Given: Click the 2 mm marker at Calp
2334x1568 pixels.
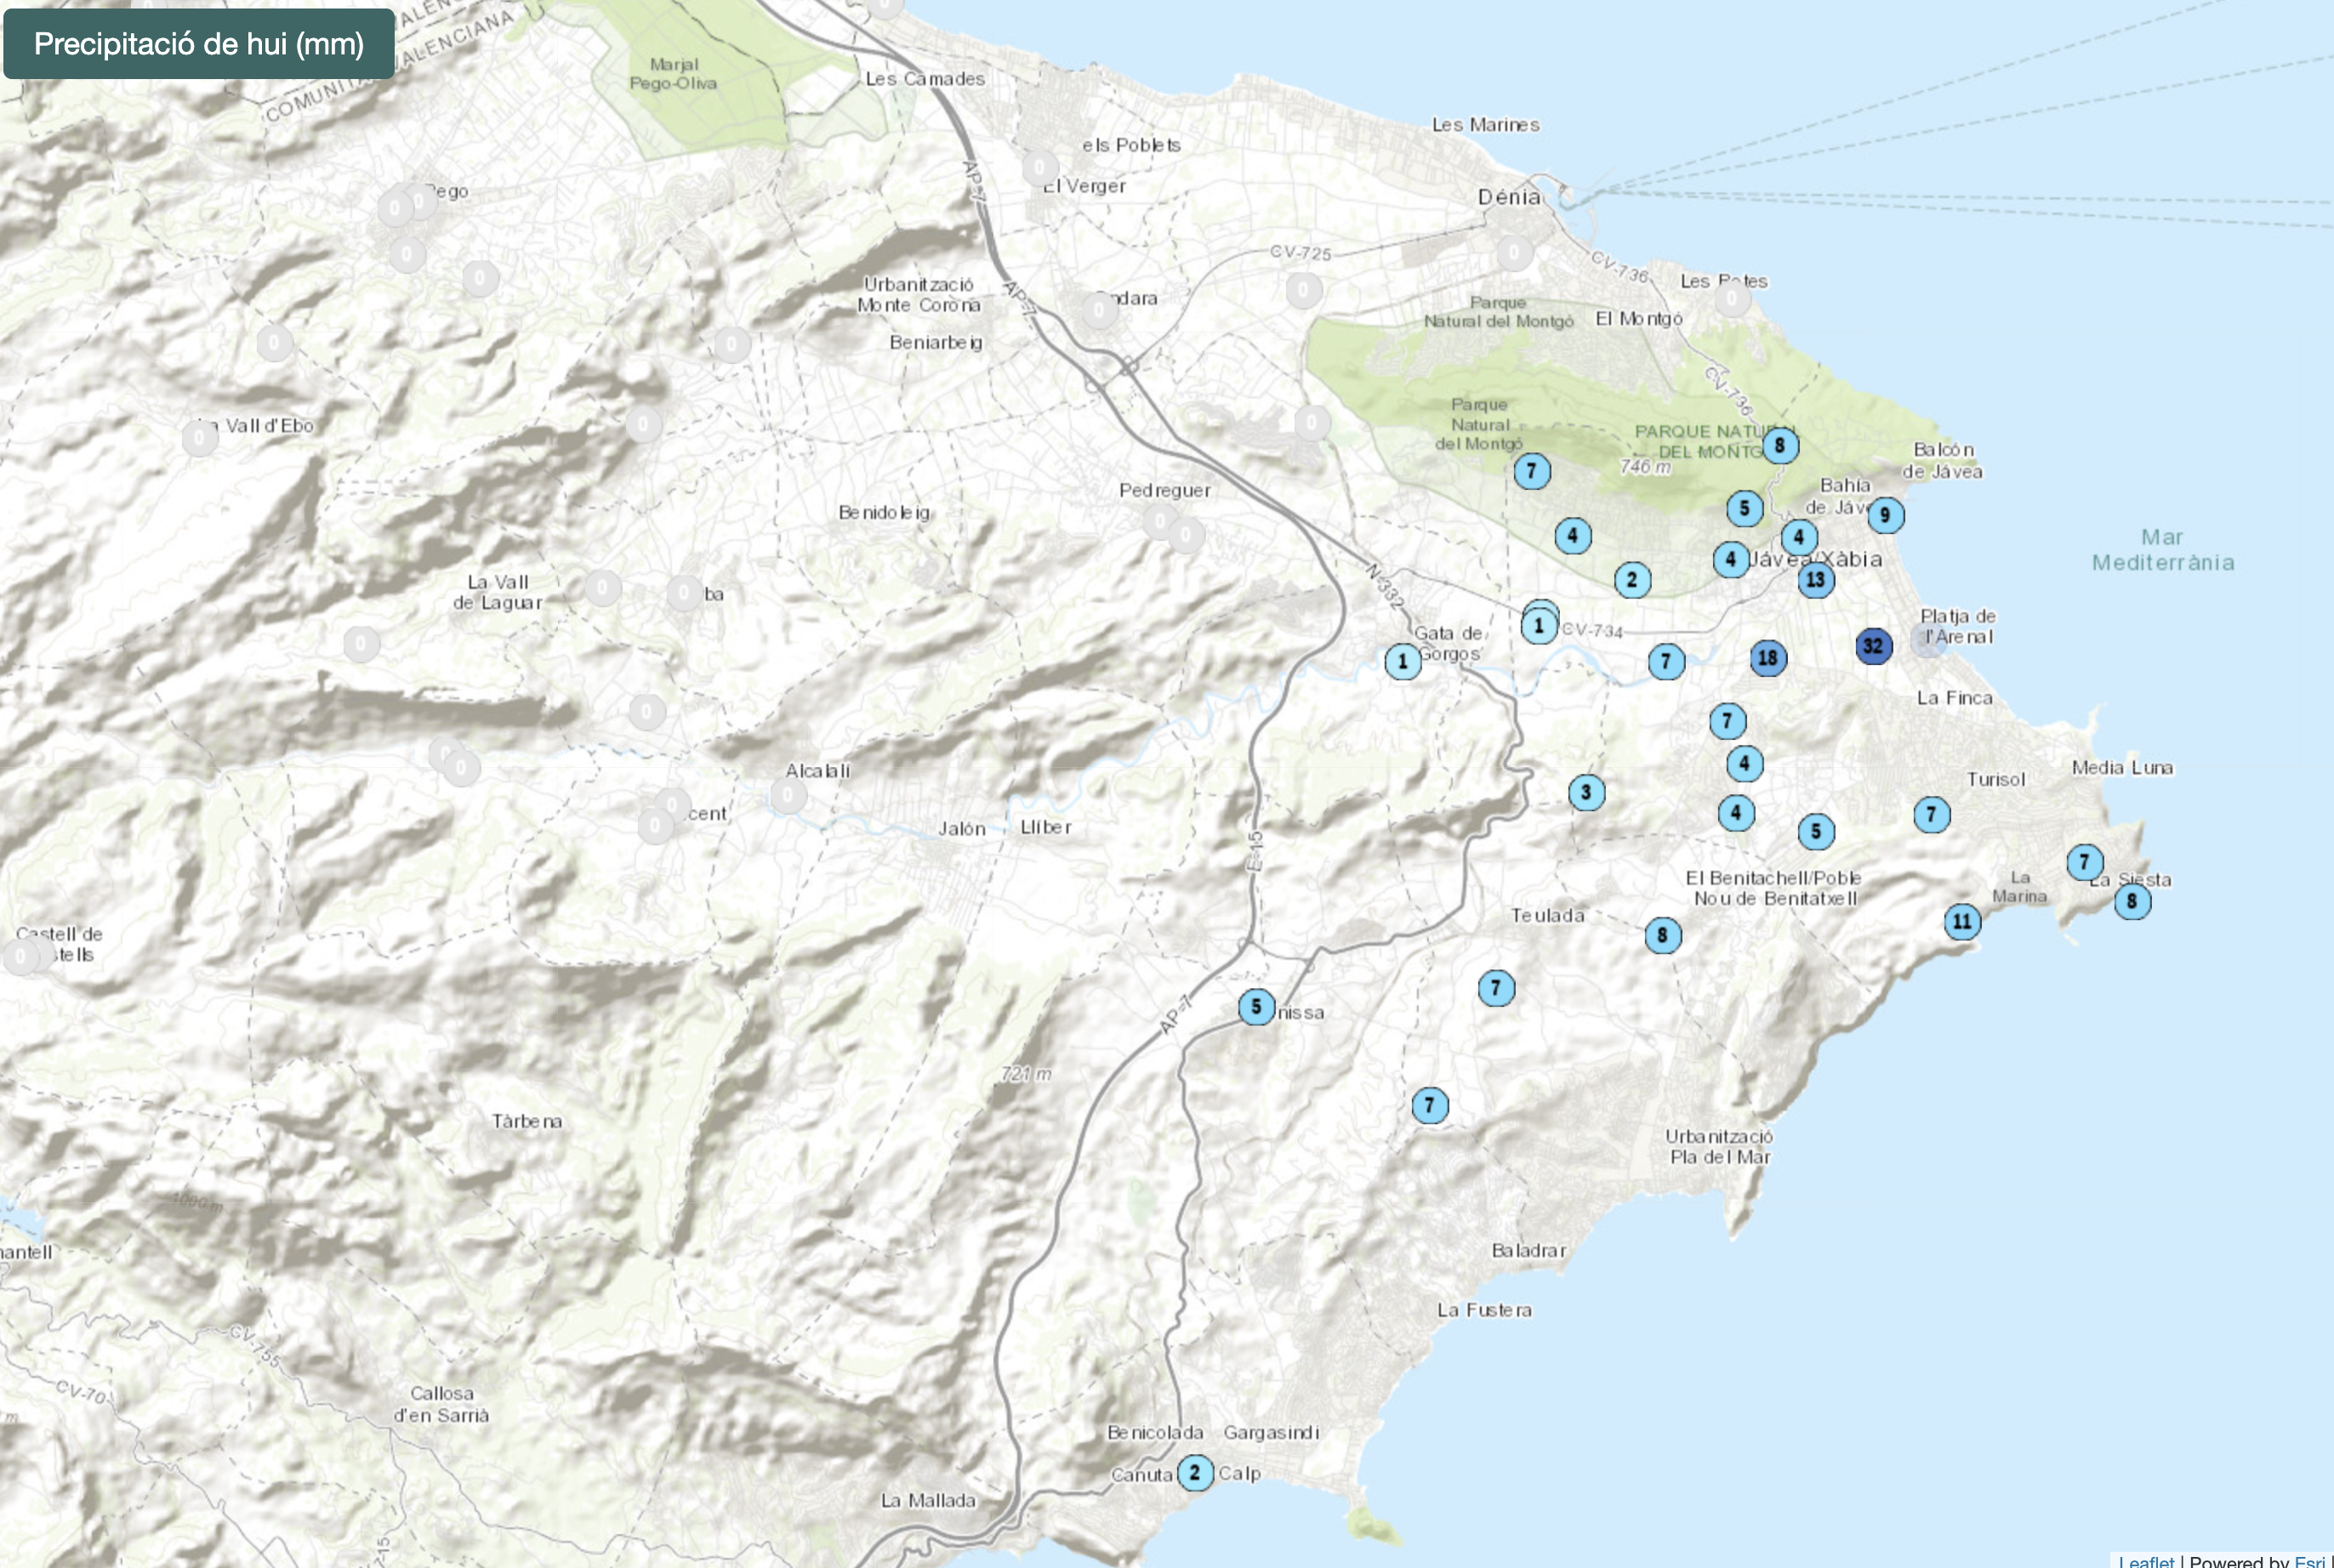Looking at the screenshot, I should (1195, 1473).
